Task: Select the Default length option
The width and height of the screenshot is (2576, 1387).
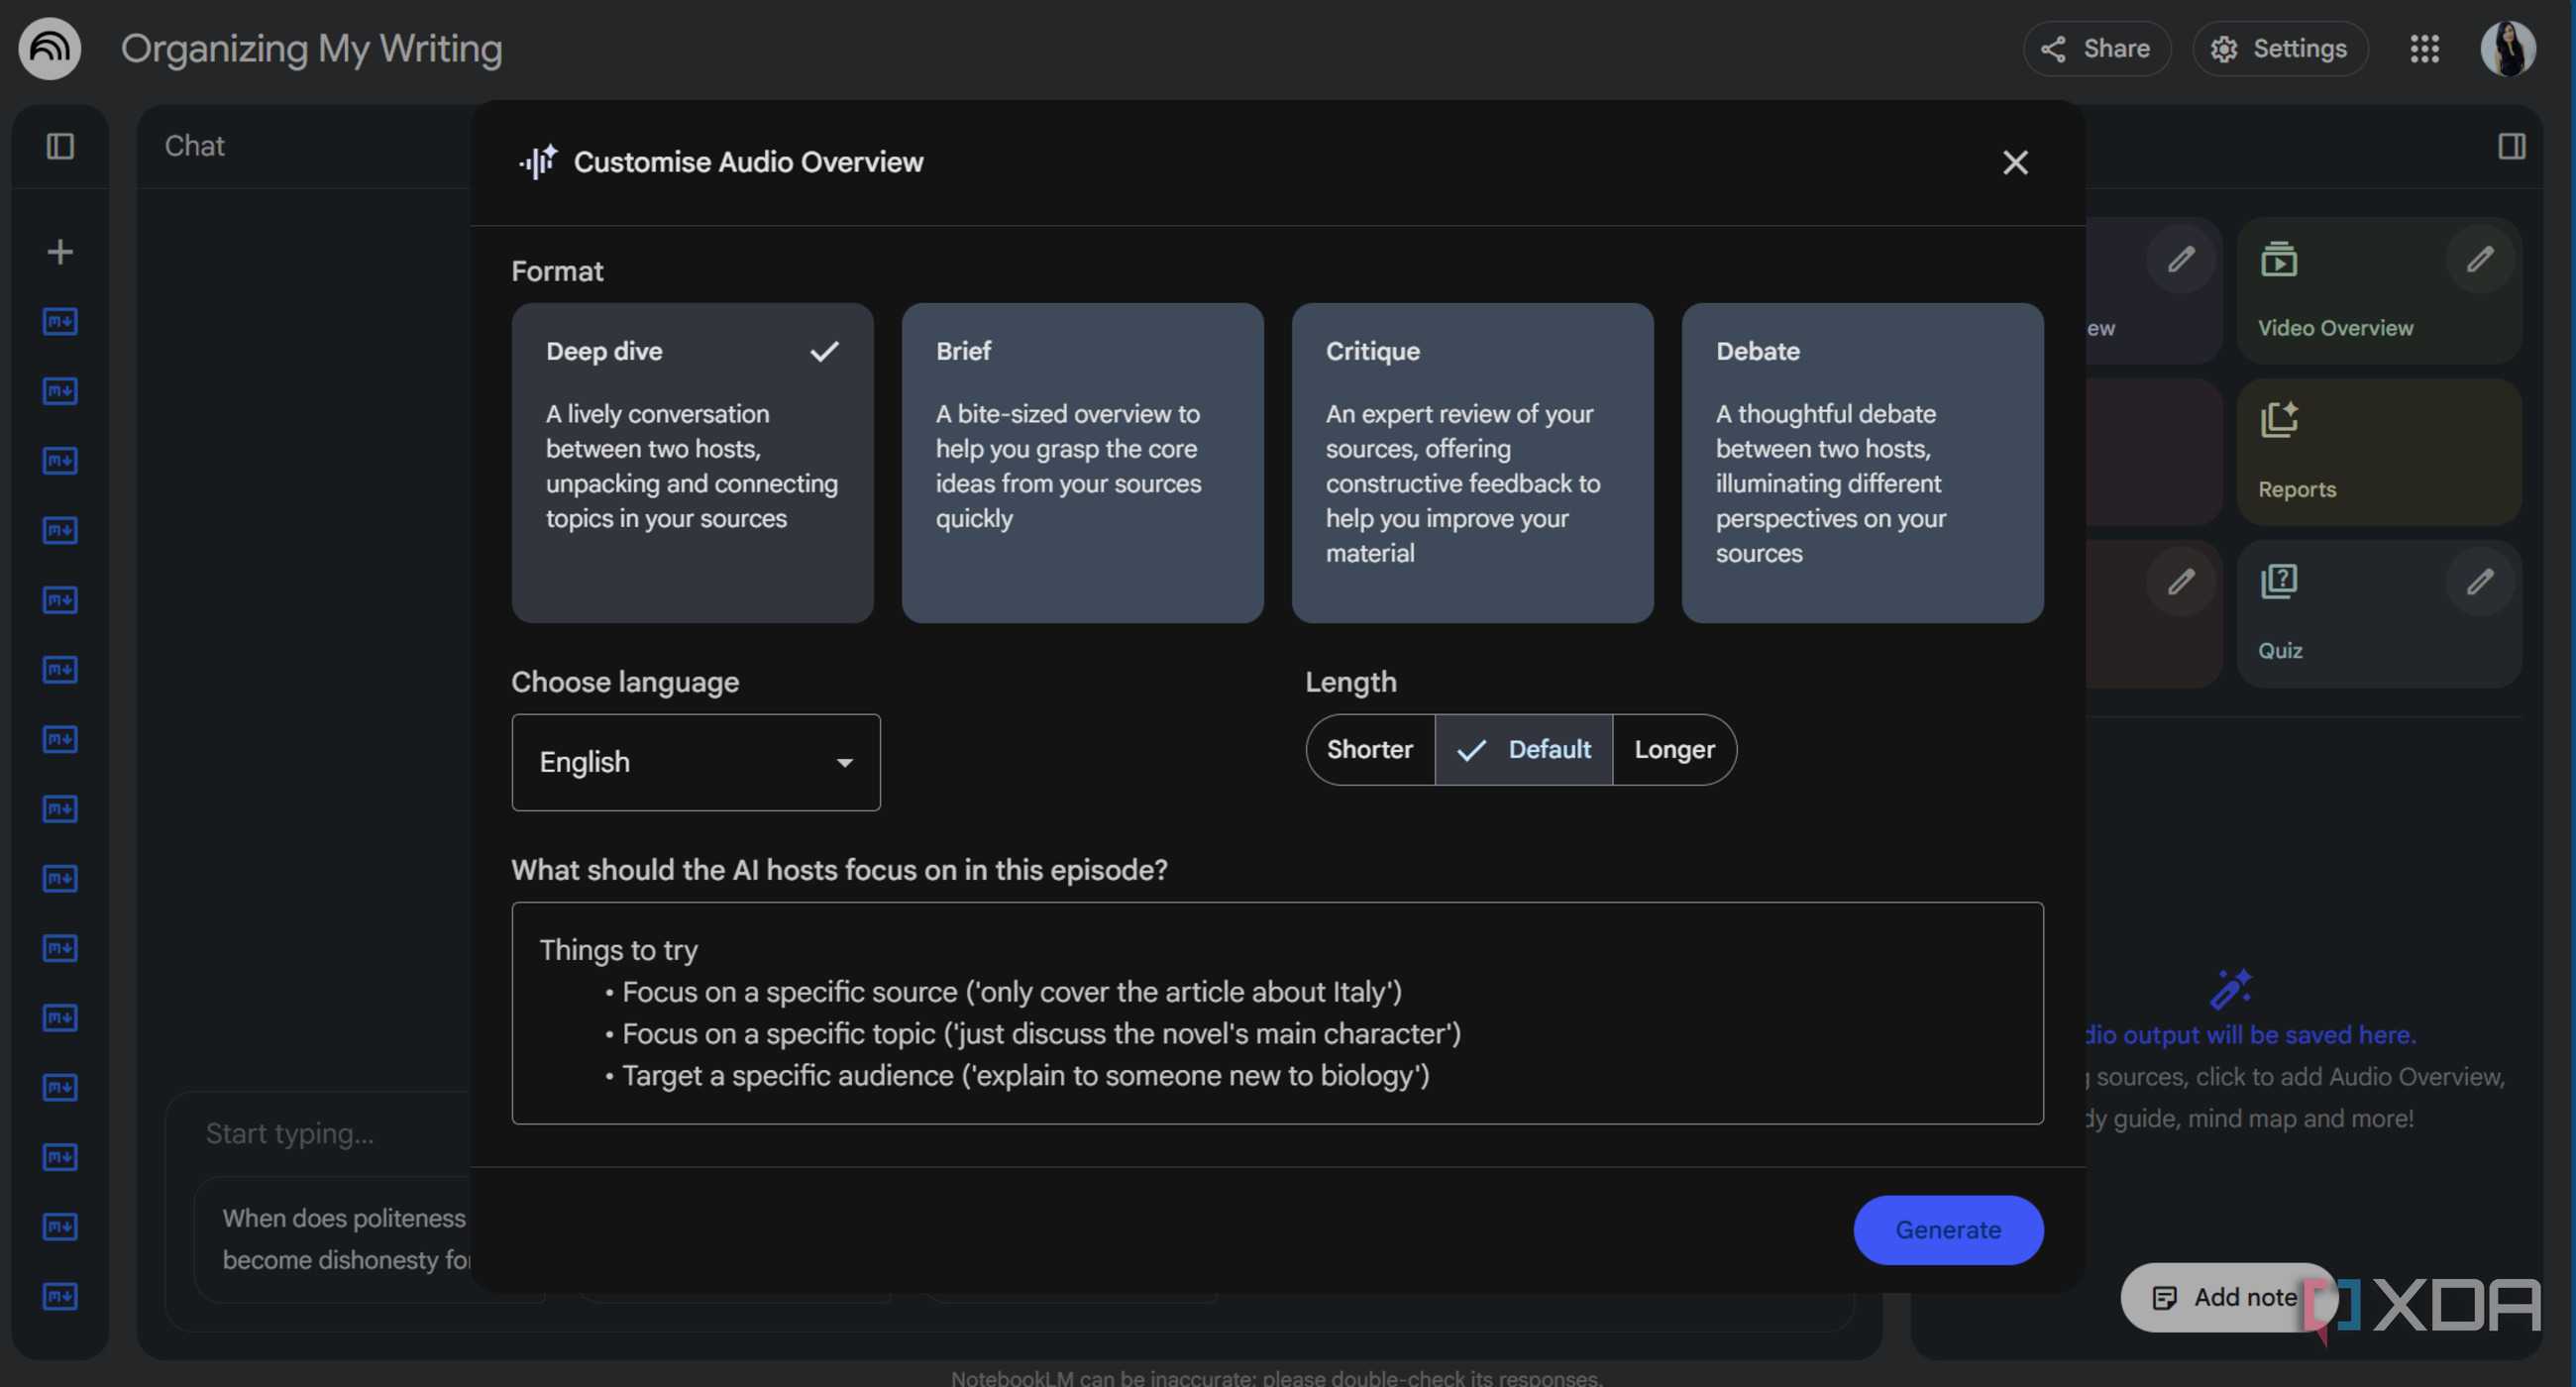Action: point(1524,749)
